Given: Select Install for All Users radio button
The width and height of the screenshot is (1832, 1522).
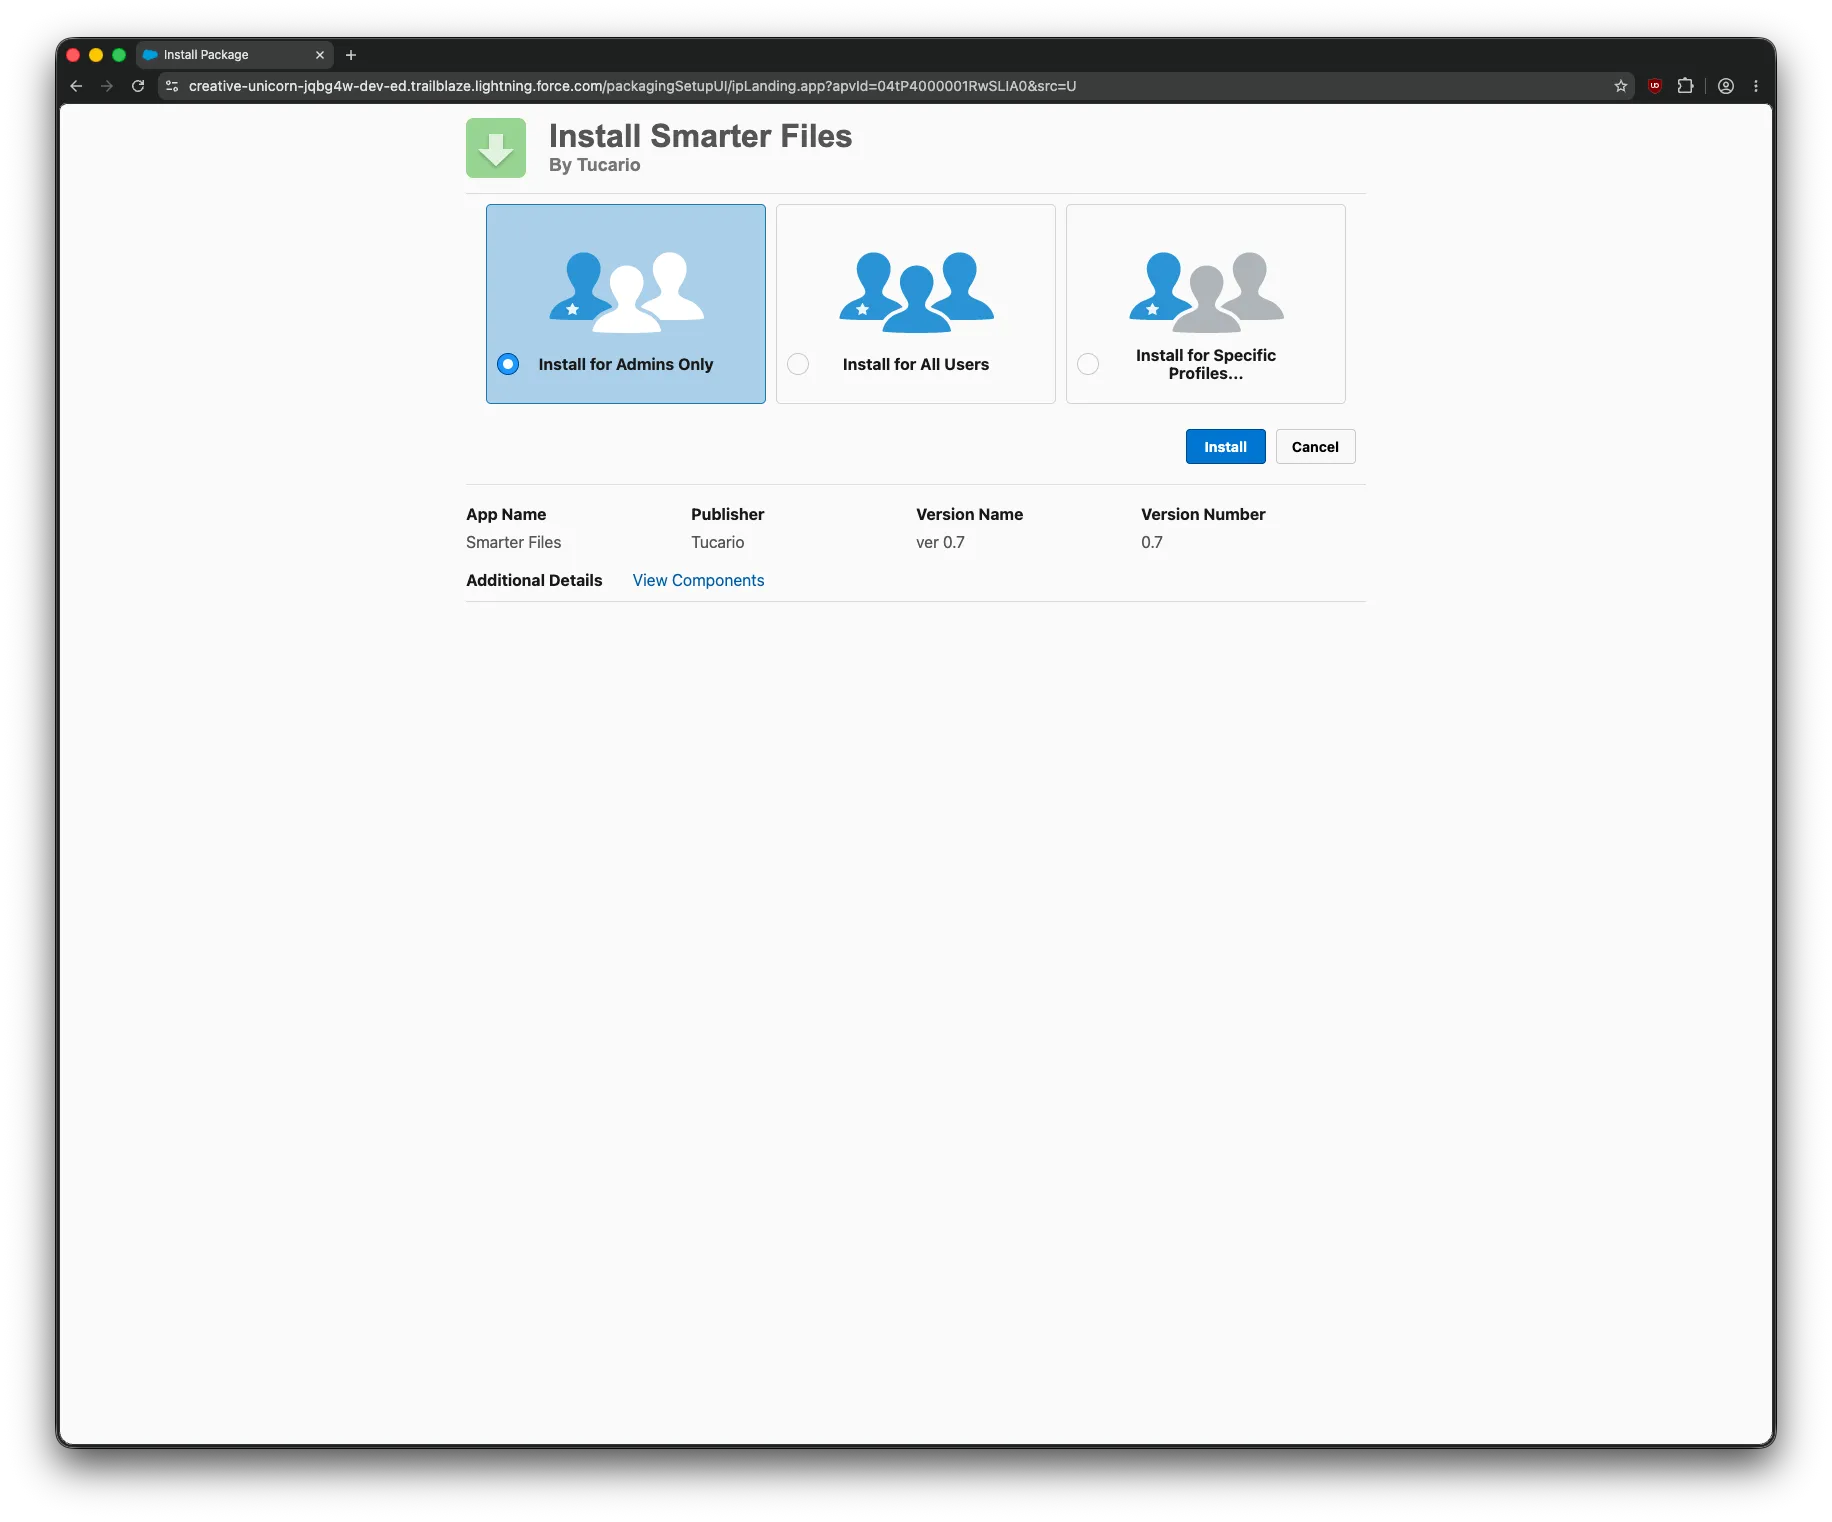Looking at the screenshot, I should point(798,364).
